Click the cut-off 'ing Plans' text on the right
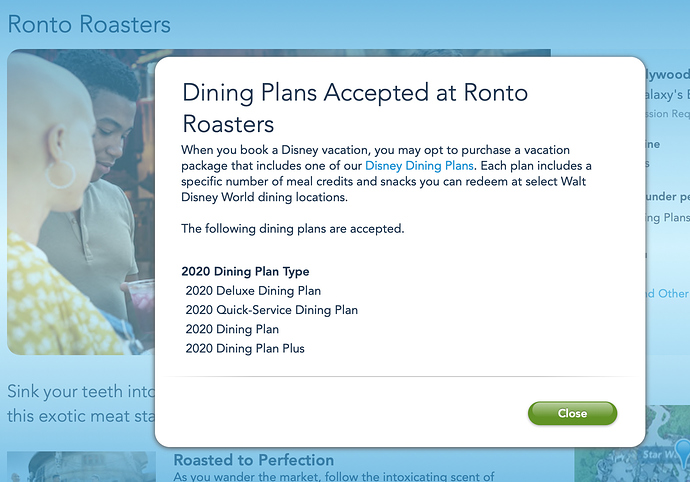This screenshot has height=482, width=690. tap(668, 217)
